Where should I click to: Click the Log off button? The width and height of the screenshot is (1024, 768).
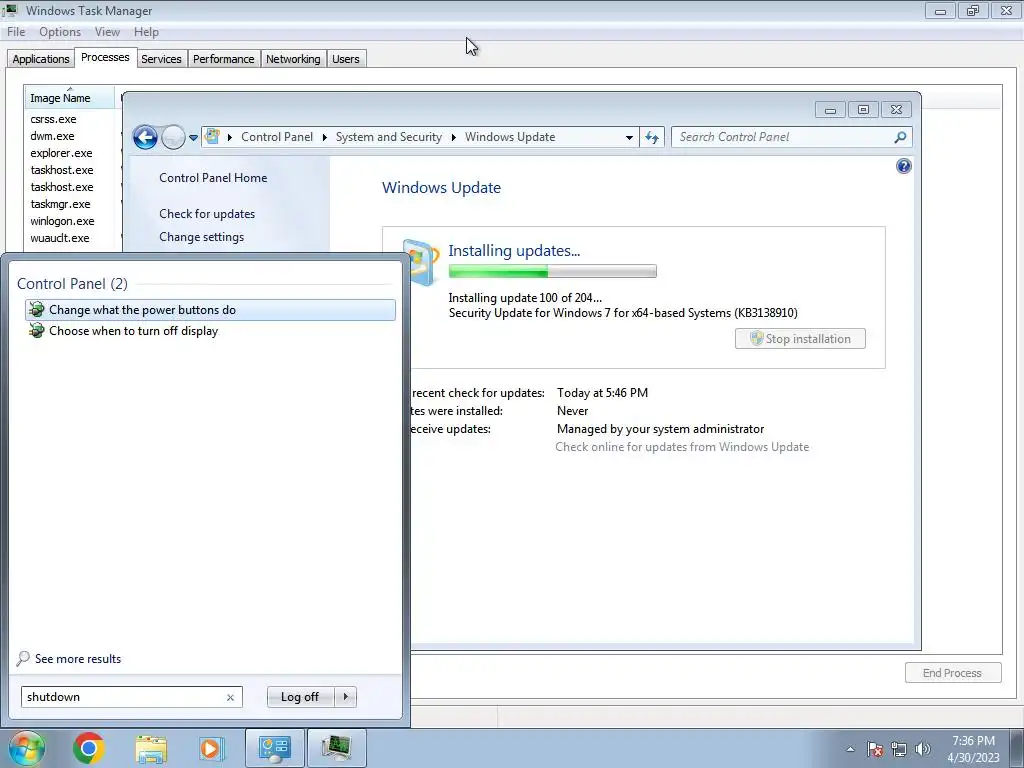click(x=300, y=697)
